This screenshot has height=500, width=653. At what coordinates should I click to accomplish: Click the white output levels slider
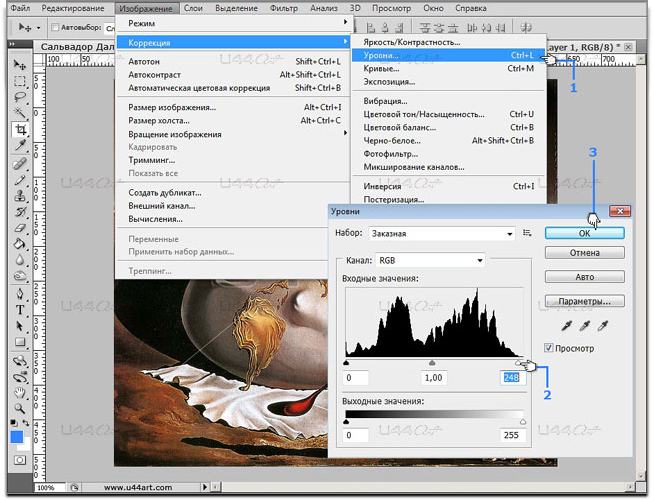pos(523,422)
